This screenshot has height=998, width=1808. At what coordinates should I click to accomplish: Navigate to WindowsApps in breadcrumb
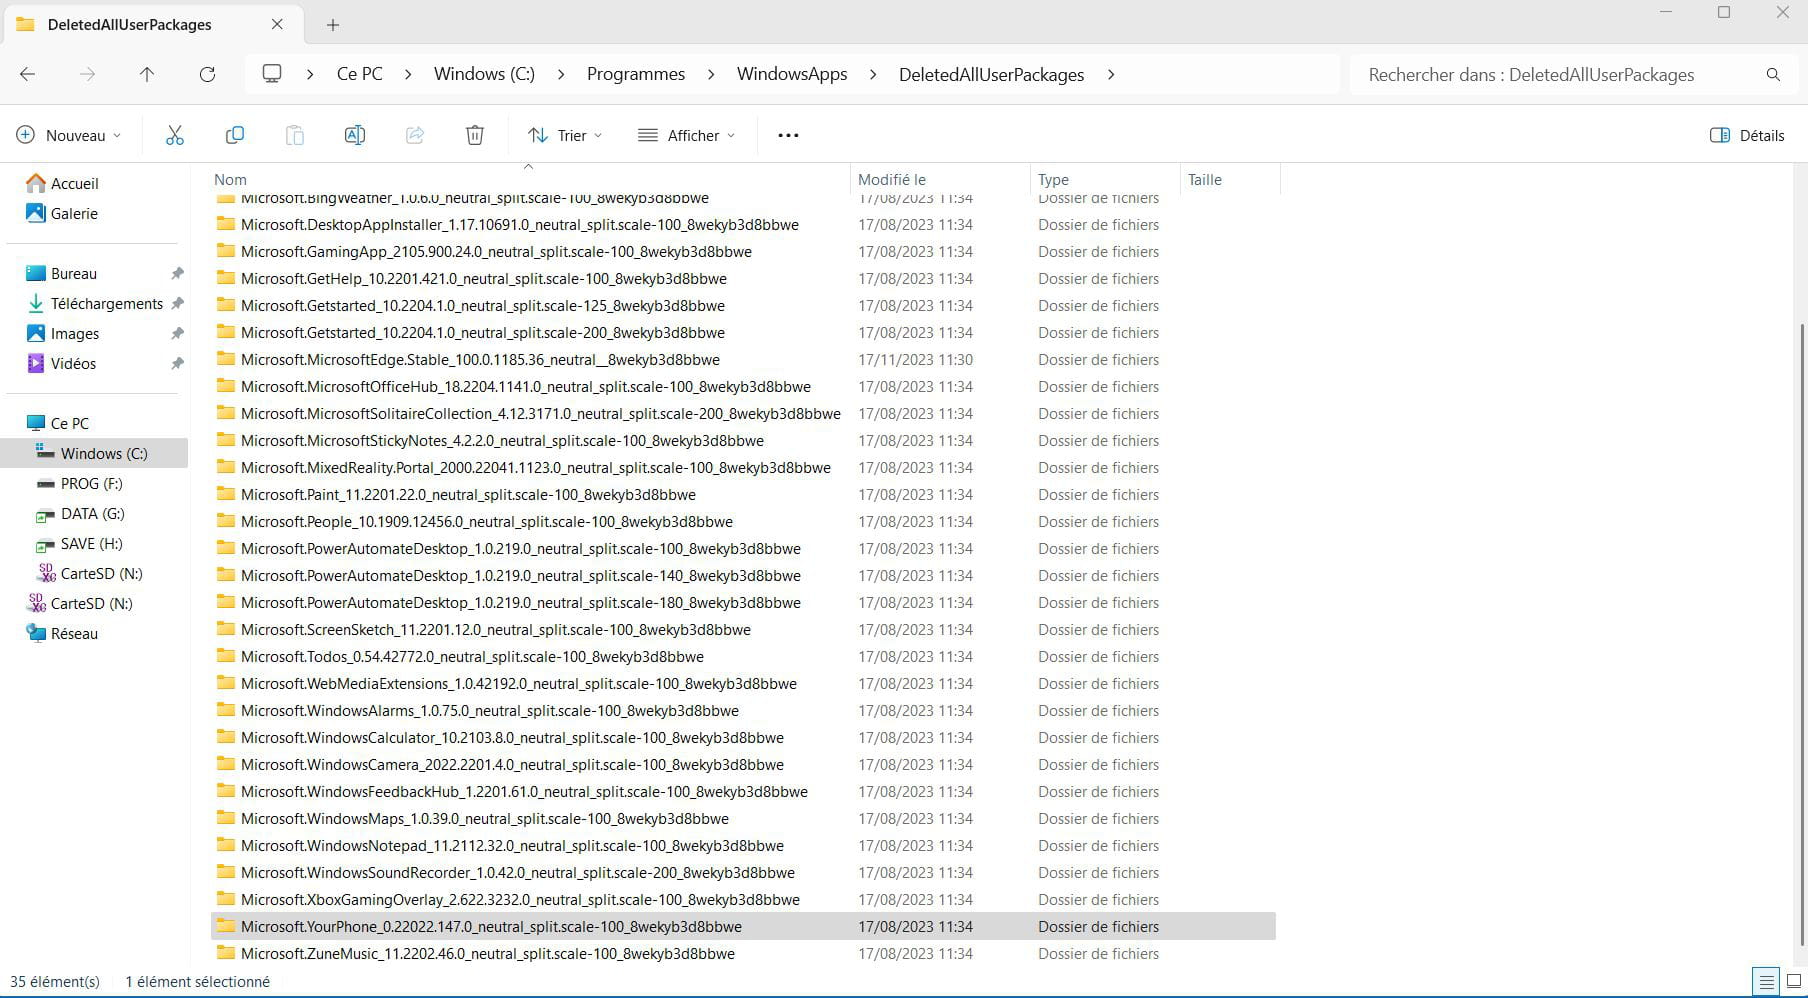tap(792, 74)
